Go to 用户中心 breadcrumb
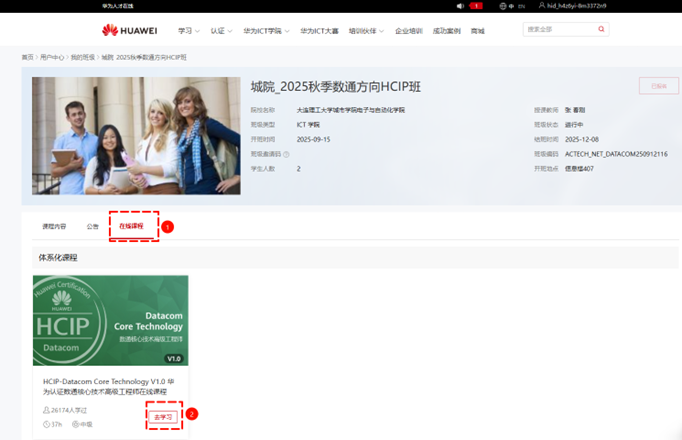This screenshot has width=682, height=440. [x=52, y=57]
